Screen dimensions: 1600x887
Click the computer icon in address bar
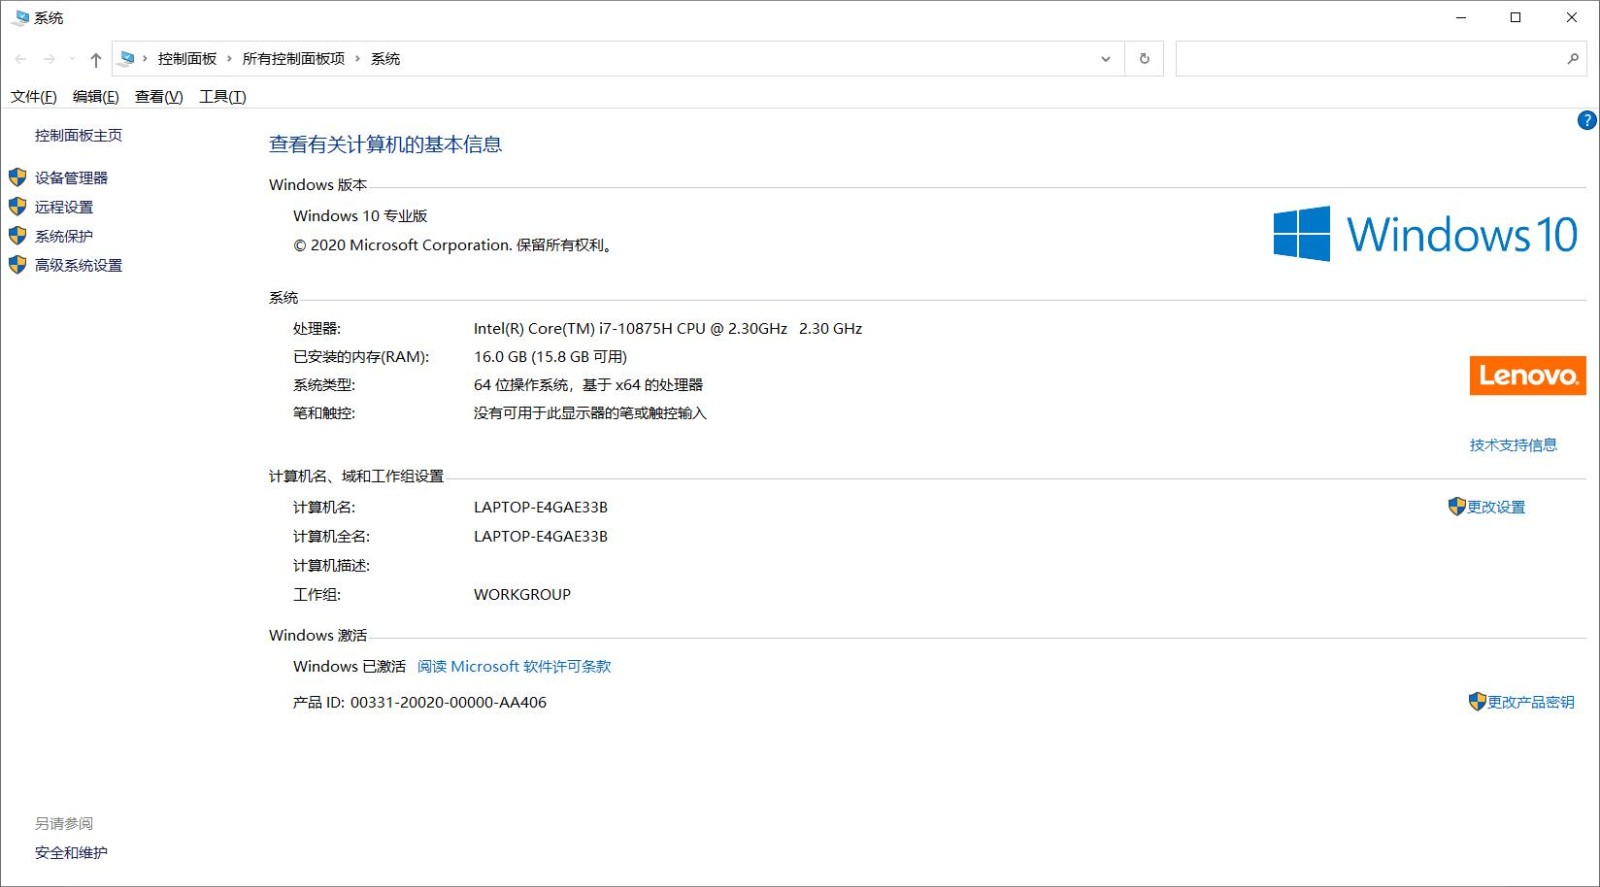point(126,59)
